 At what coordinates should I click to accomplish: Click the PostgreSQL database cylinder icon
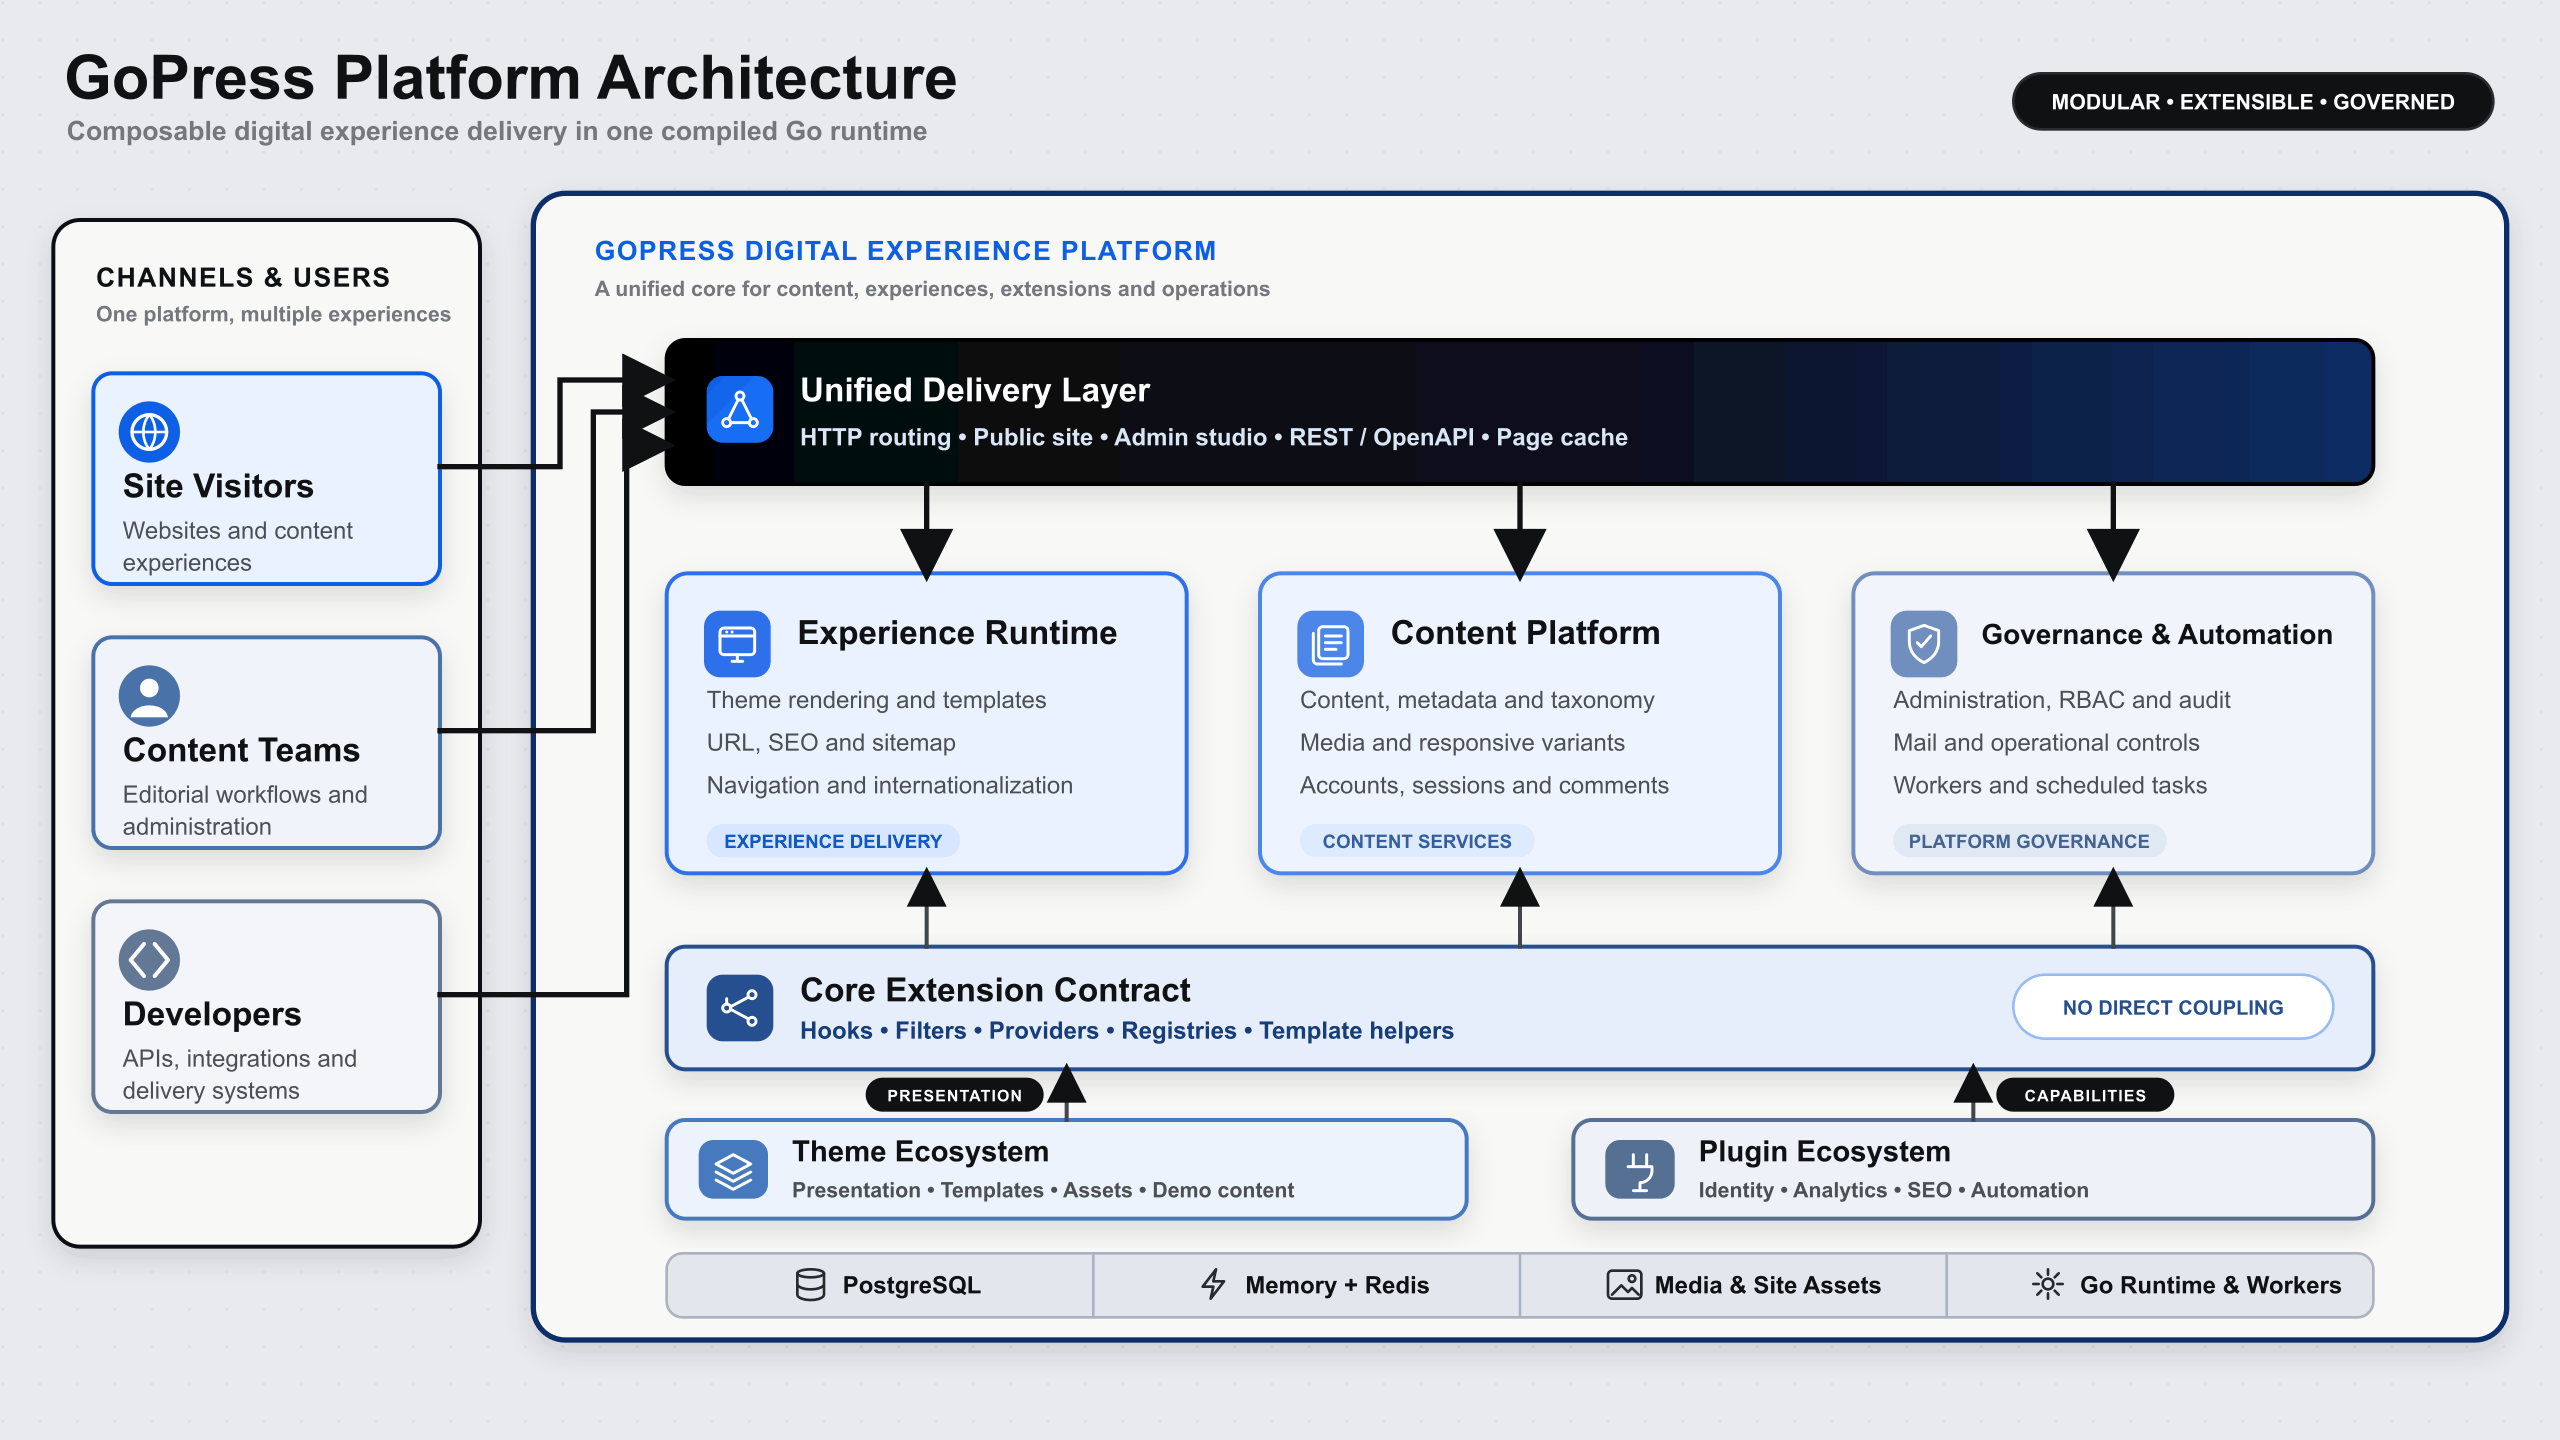[810, 1285]
